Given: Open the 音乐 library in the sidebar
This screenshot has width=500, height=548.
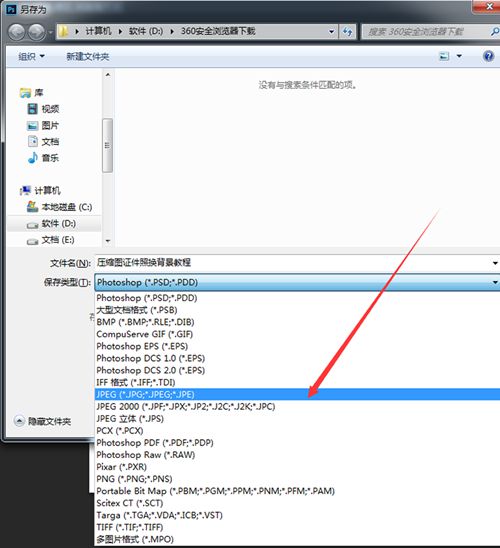Looking at the screenshot, I should [43, 158].
